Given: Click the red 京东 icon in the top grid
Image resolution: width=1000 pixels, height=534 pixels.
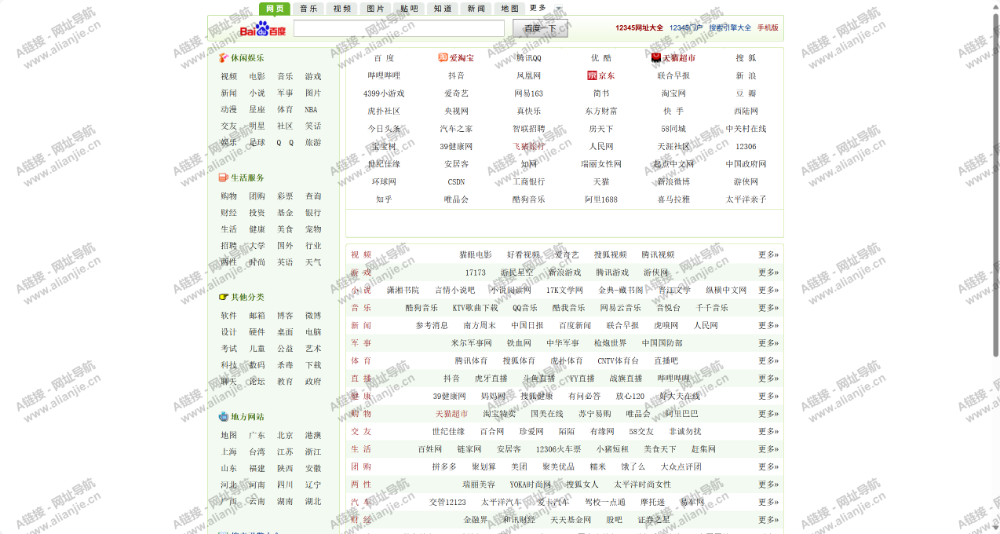Looking at the screenshot, I should [x=592, y=75].
